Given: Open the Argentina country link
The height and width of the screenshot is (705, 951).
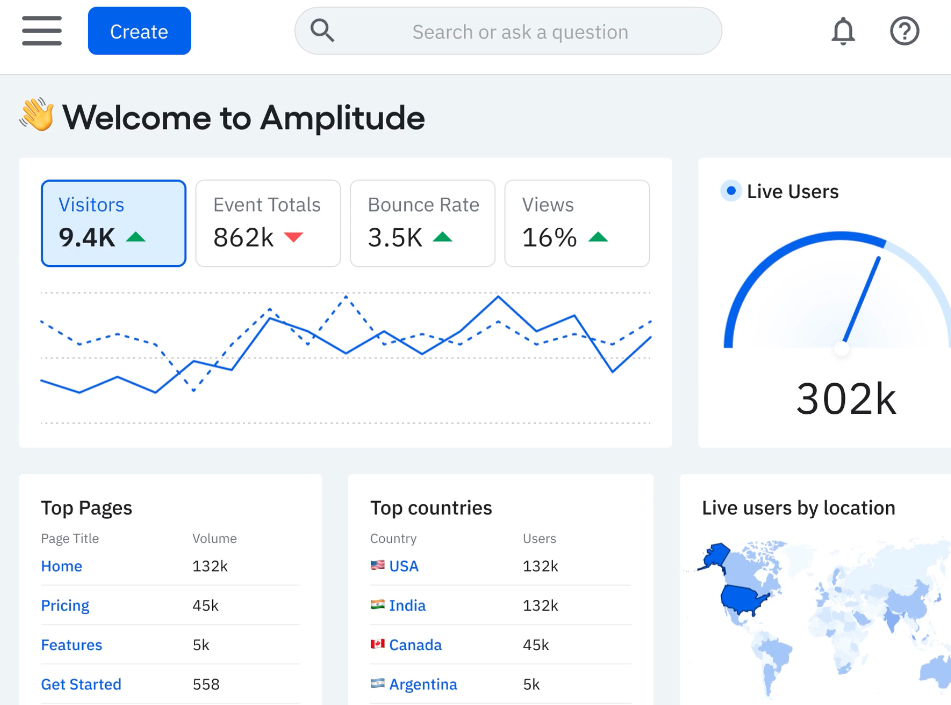Looking at the screenshot, I should pos(423,684).
